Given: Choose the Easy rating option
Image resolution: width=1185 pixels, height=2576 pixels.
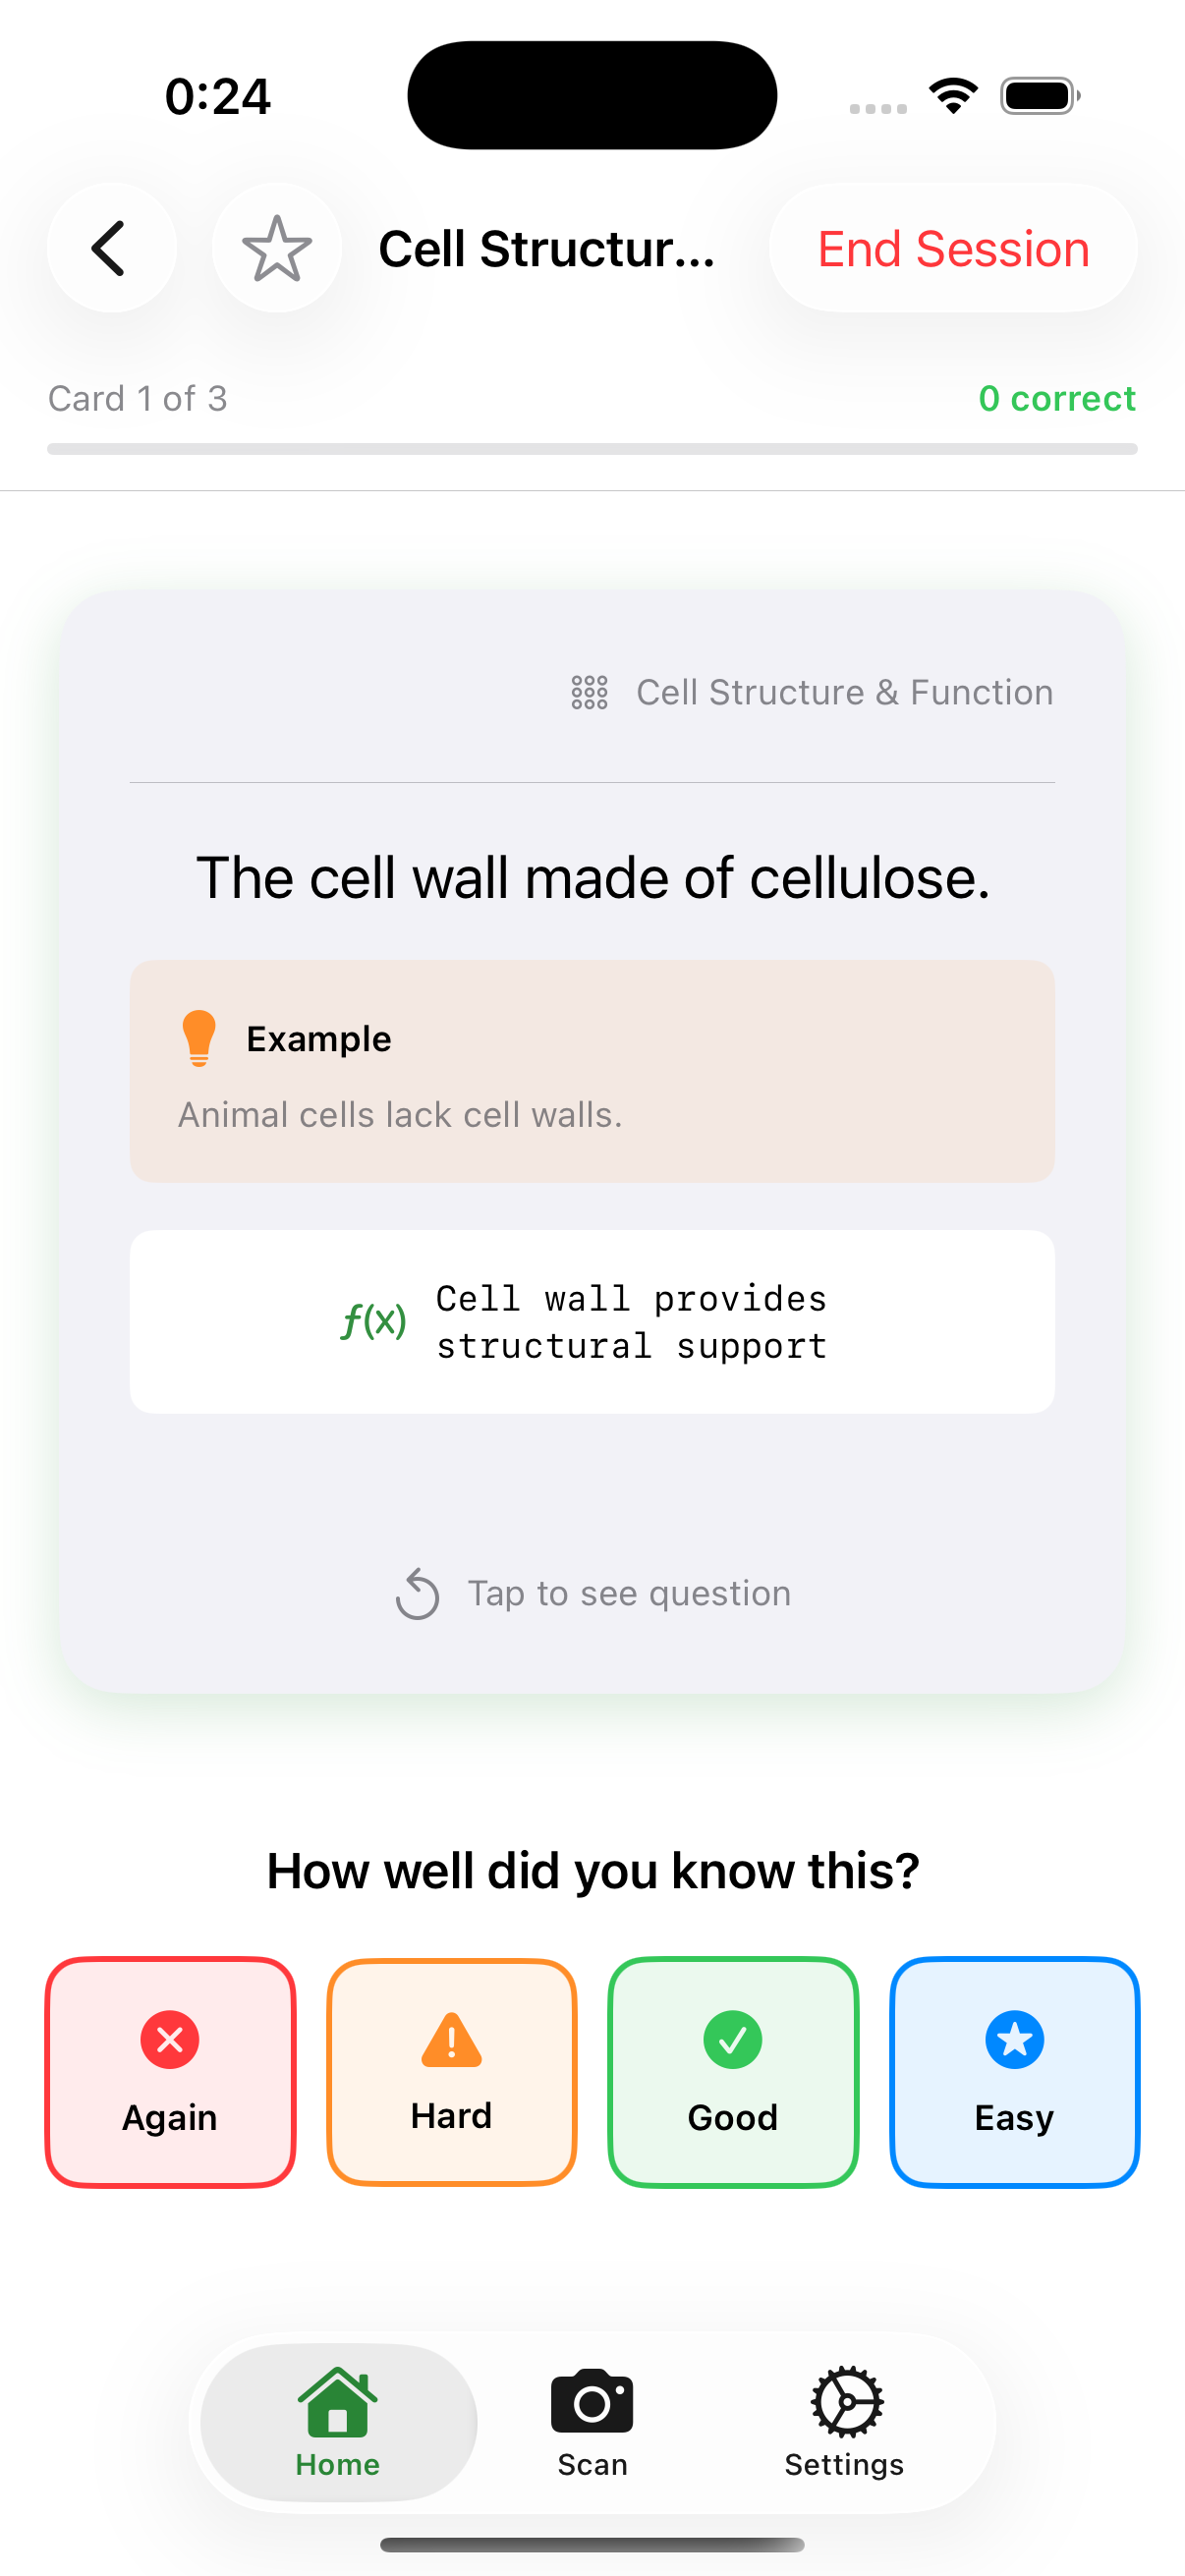Looking at the screenshot, I should (1014, 2072).
